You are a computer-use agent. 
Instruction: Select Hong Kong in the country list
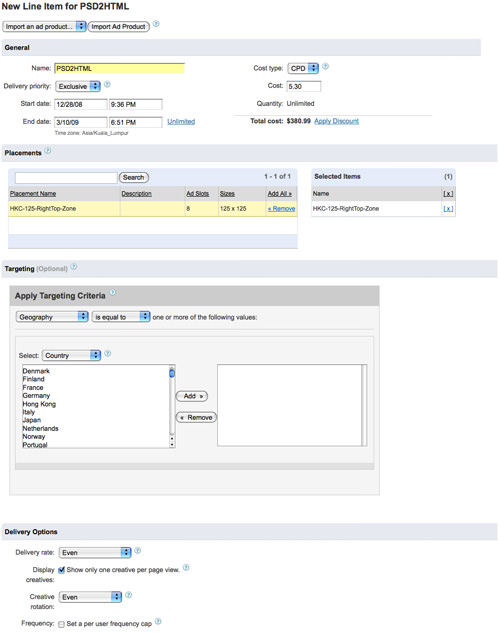coord(39,404)
